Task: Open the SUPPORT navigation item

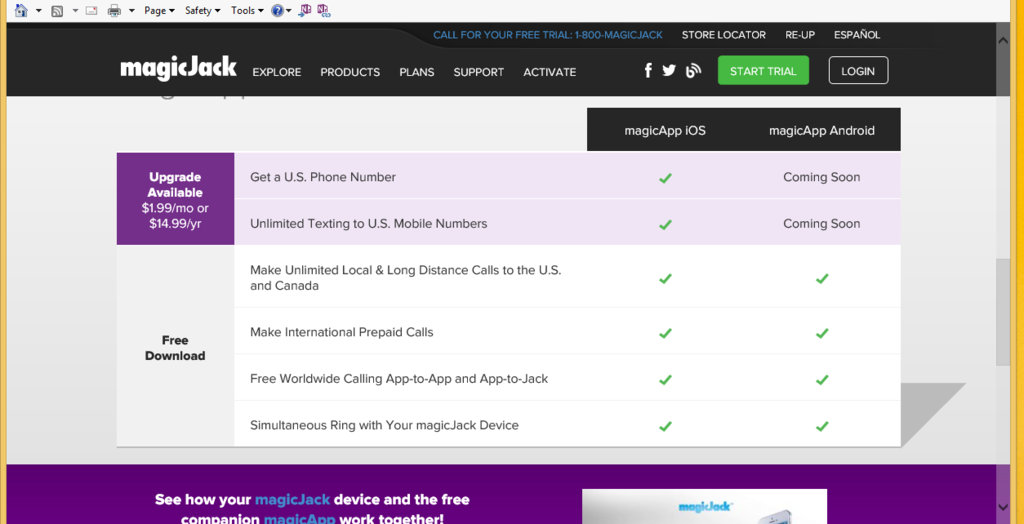Action: (479, 73)
